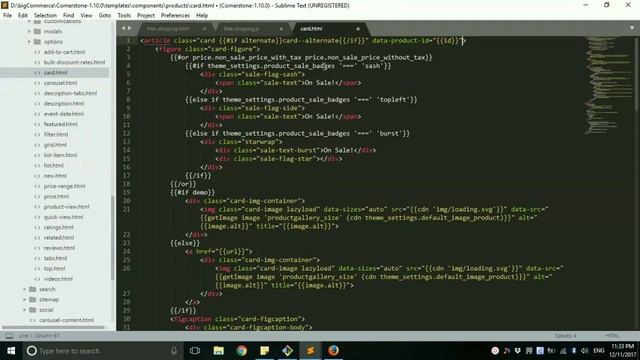
Task: Click the sidebar vertical scrollbar
Action: (113, 238)
